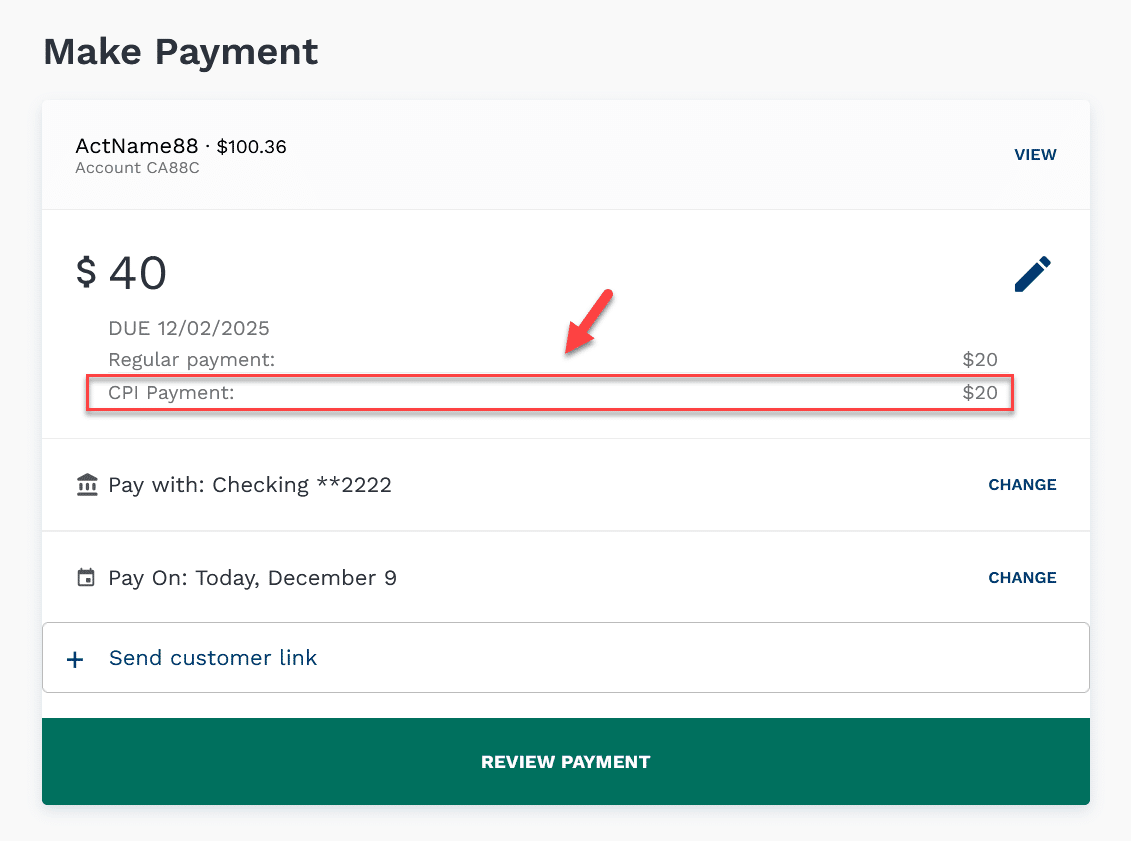This screenshot has height=841, width=1131.
Task: Click the bank icon beside Pay with
Action: point(87,485)
